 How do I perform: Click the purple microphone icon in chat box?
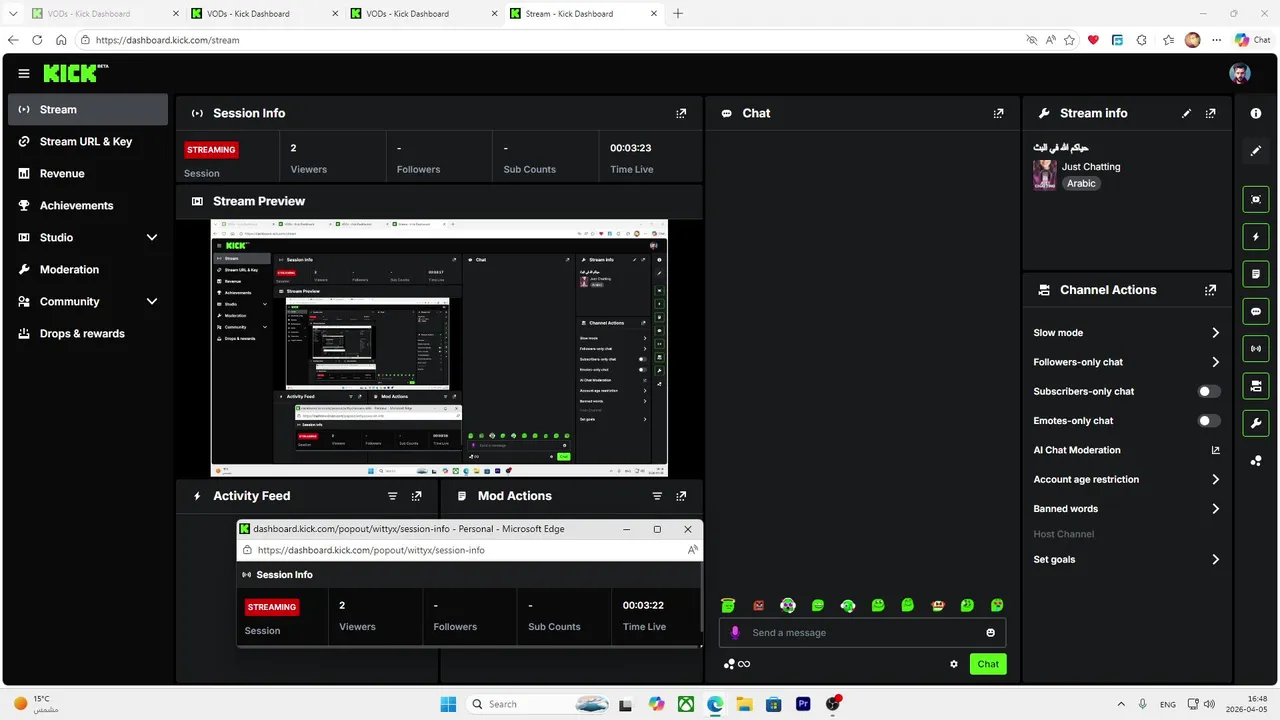(735, 633)
